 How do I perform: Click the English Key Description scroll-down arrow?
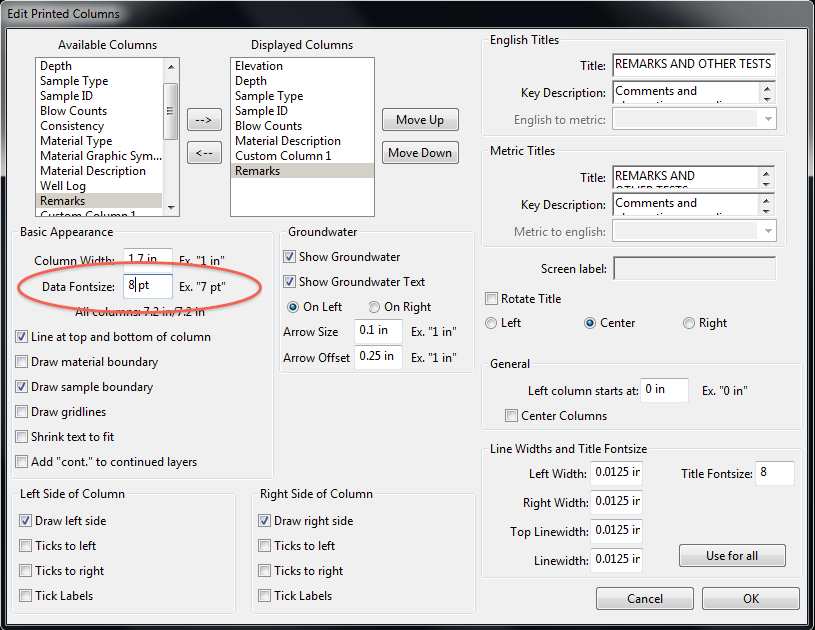pos(767,98)
